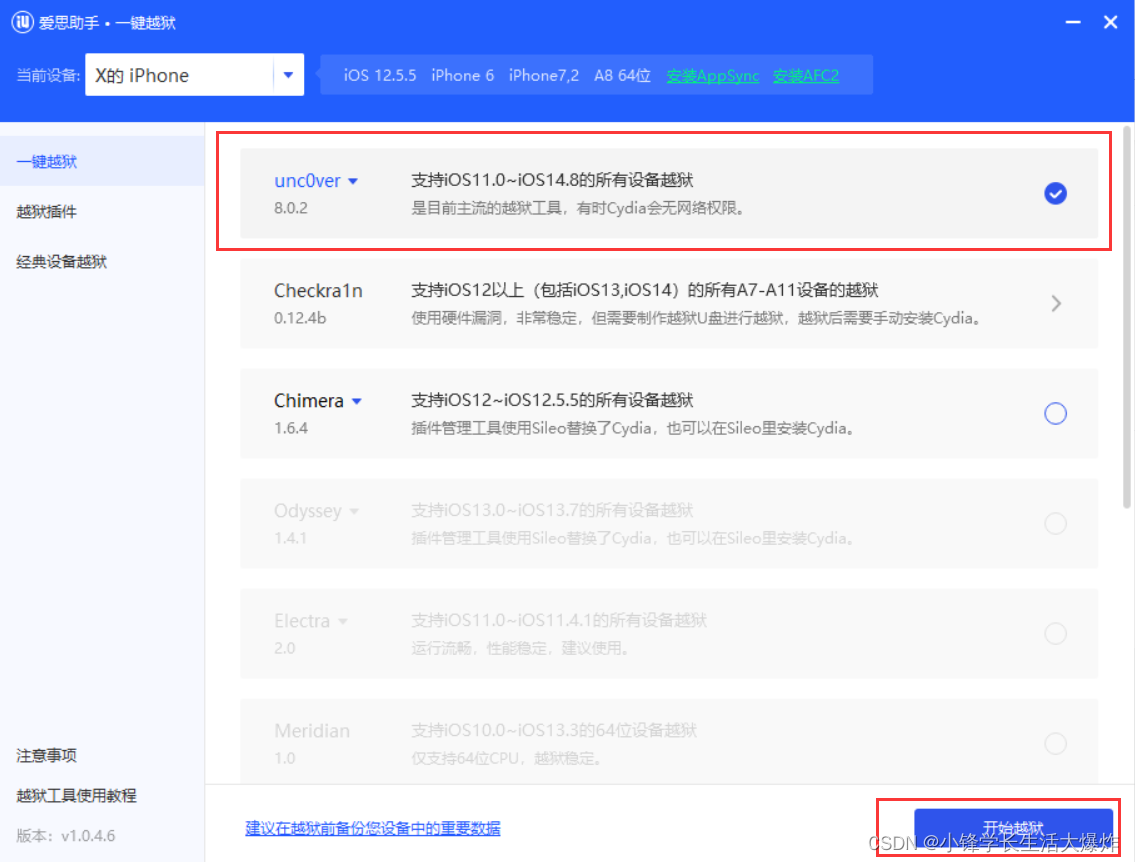Image resolution: width=1135 pixels, height=862 pixels.
Task: Open 越狱工具使用教程 in the sidebar
Action: coord(76,795)
